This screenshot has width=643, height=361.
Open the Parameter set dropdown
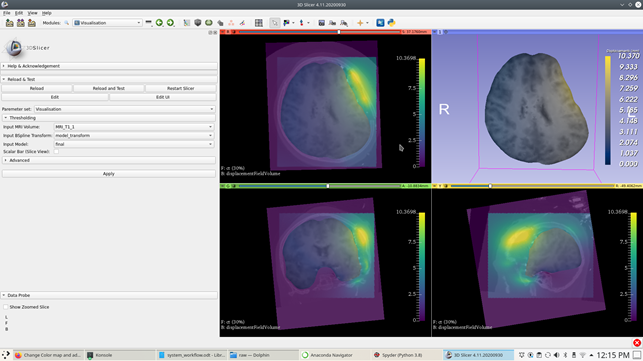click(124, 109)
